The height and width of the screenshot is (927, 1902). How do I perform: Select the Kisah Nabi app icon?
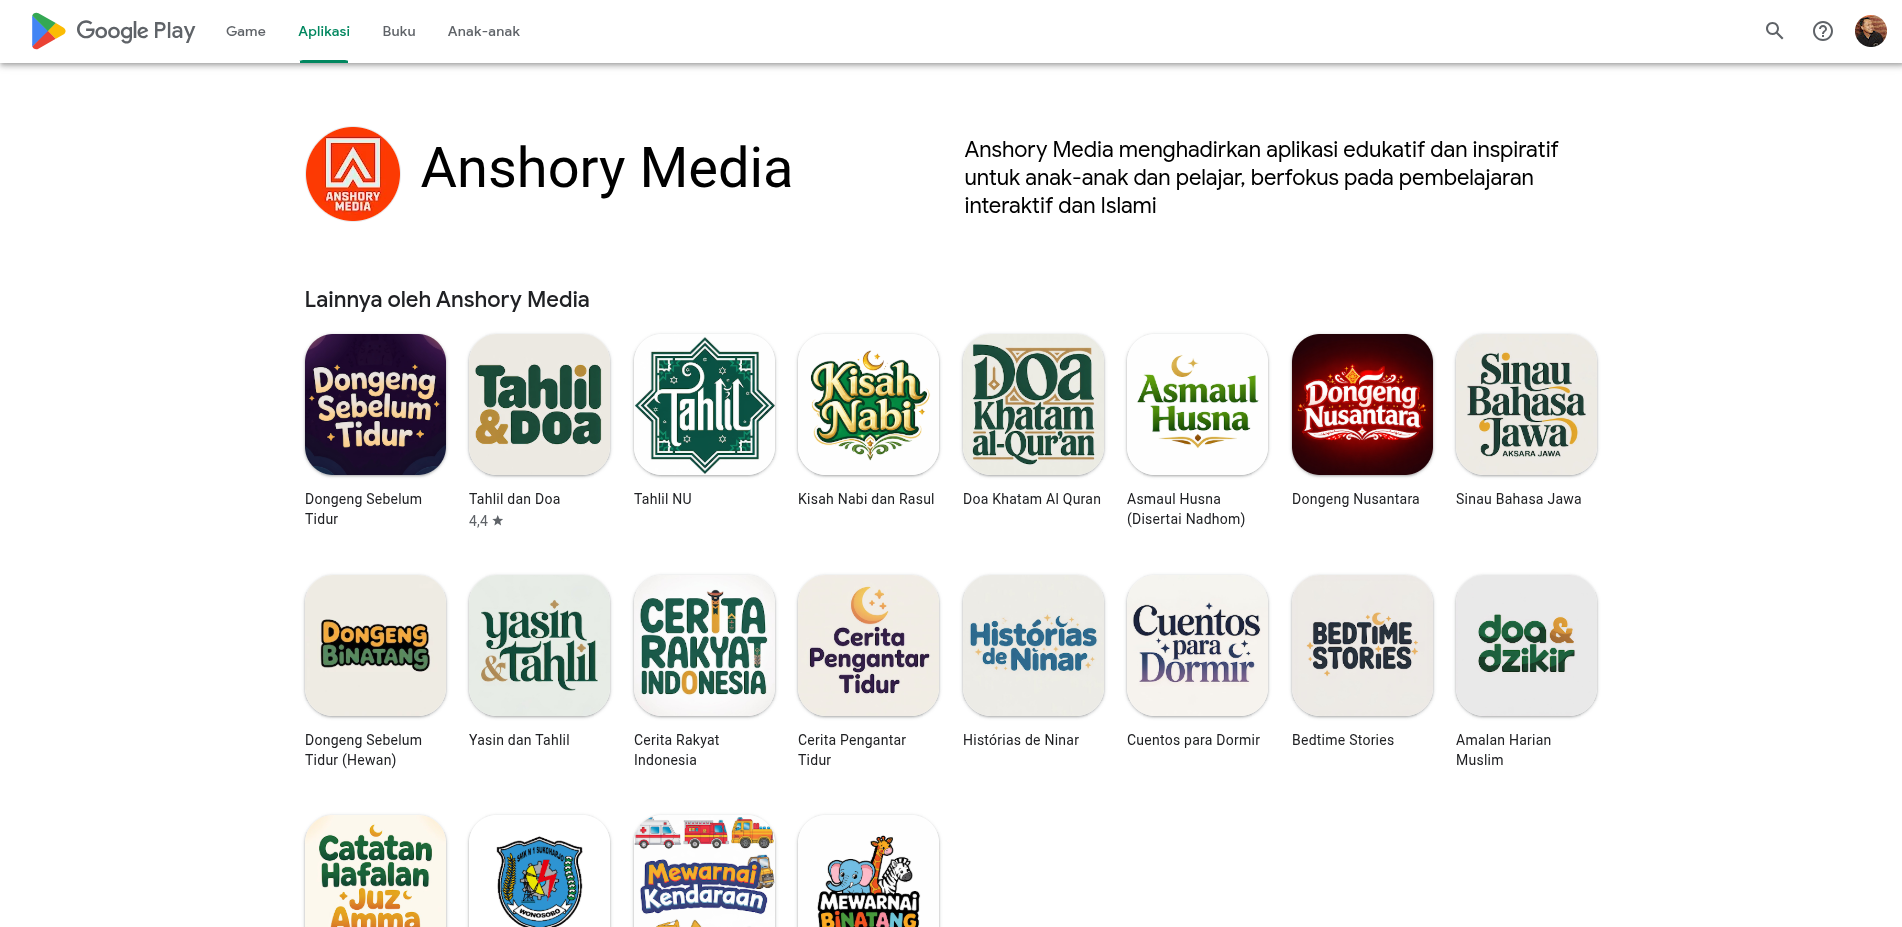(868, 404)
